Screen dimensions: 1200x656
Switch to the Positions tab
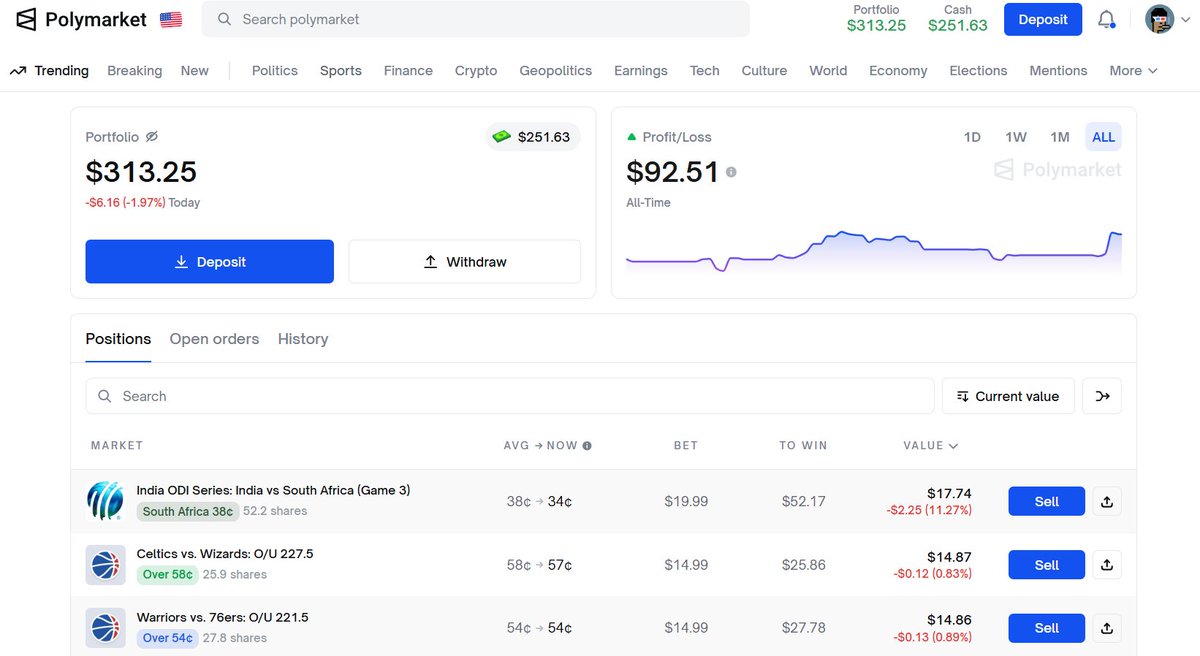tap(118, 339)
